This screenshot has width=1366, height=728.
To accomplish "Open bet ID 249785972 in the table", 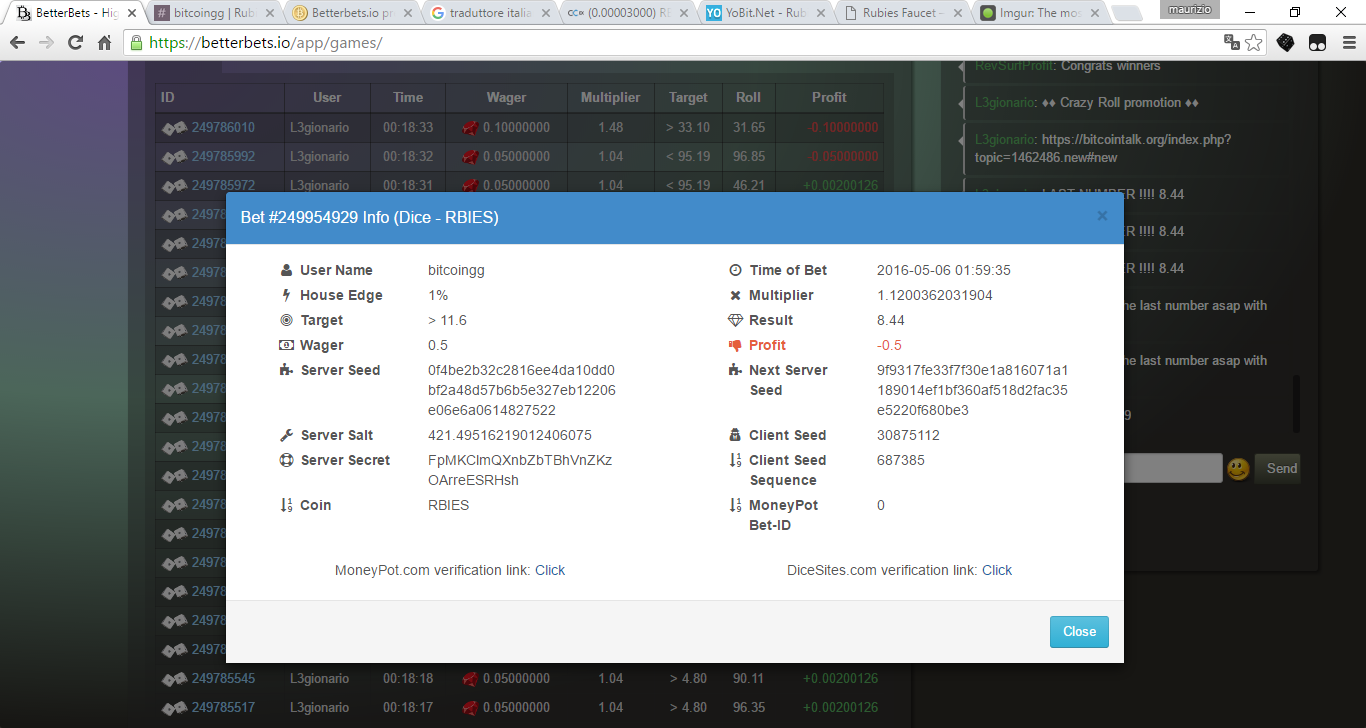I will 223,186.
